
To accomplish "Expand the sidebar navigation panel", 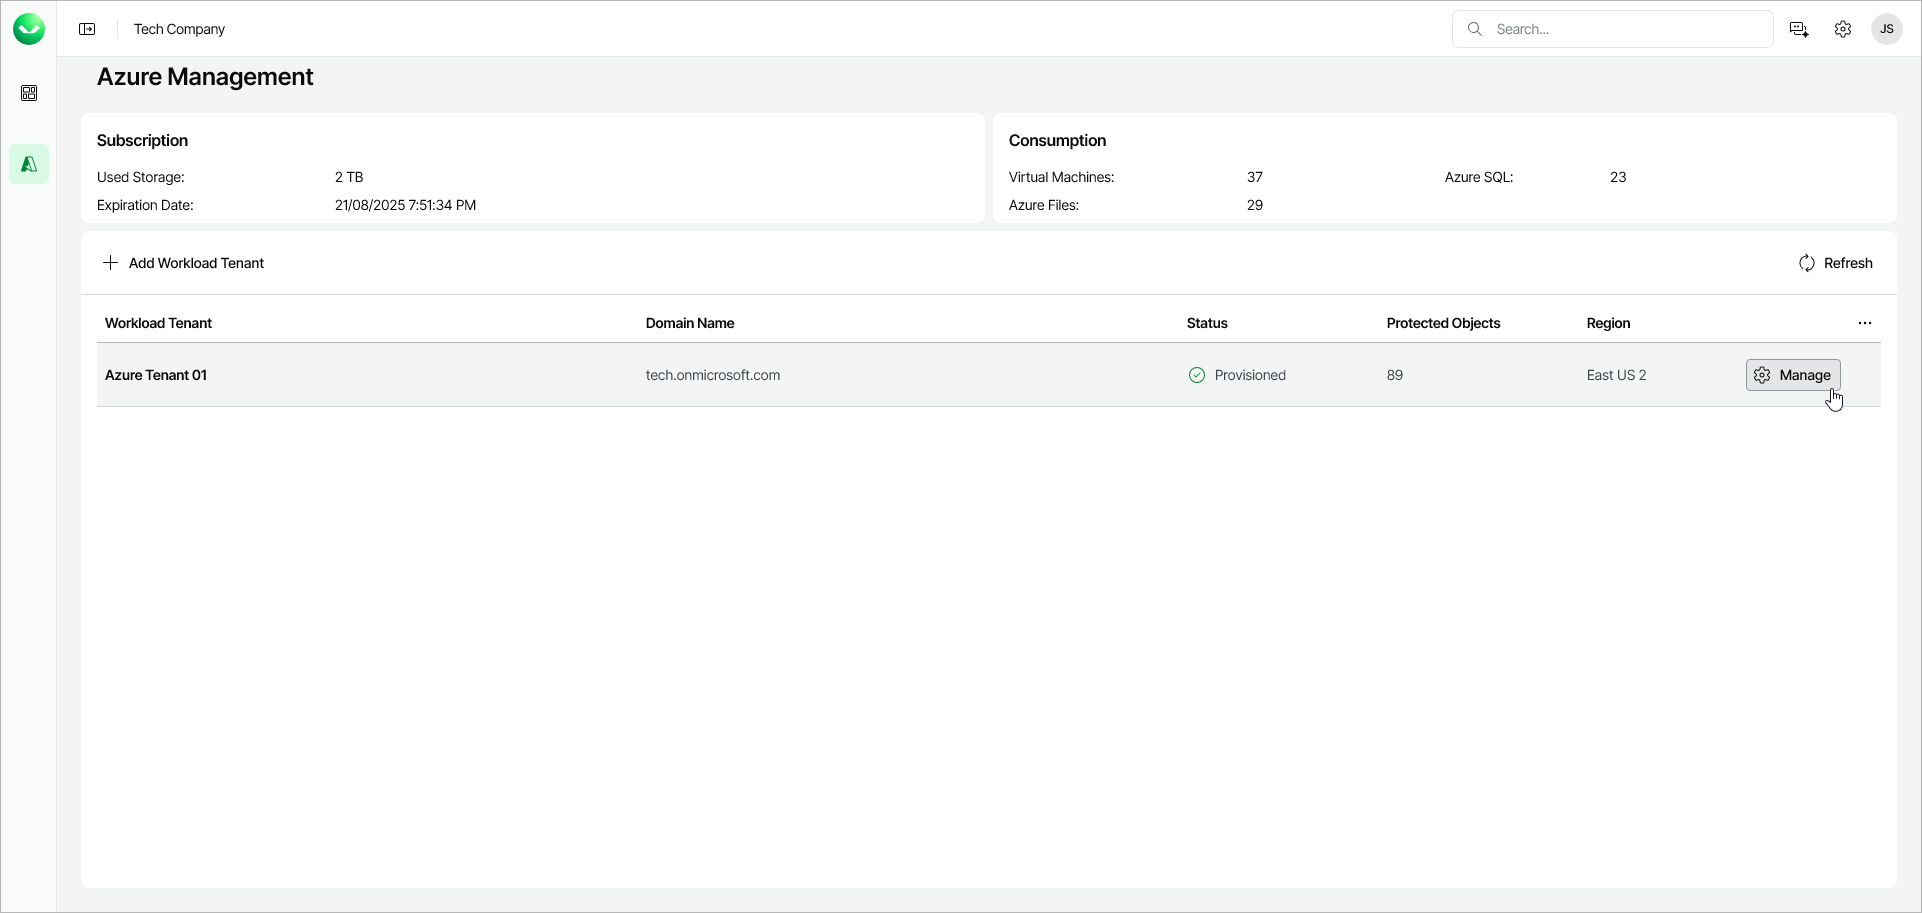I will 88,29.
